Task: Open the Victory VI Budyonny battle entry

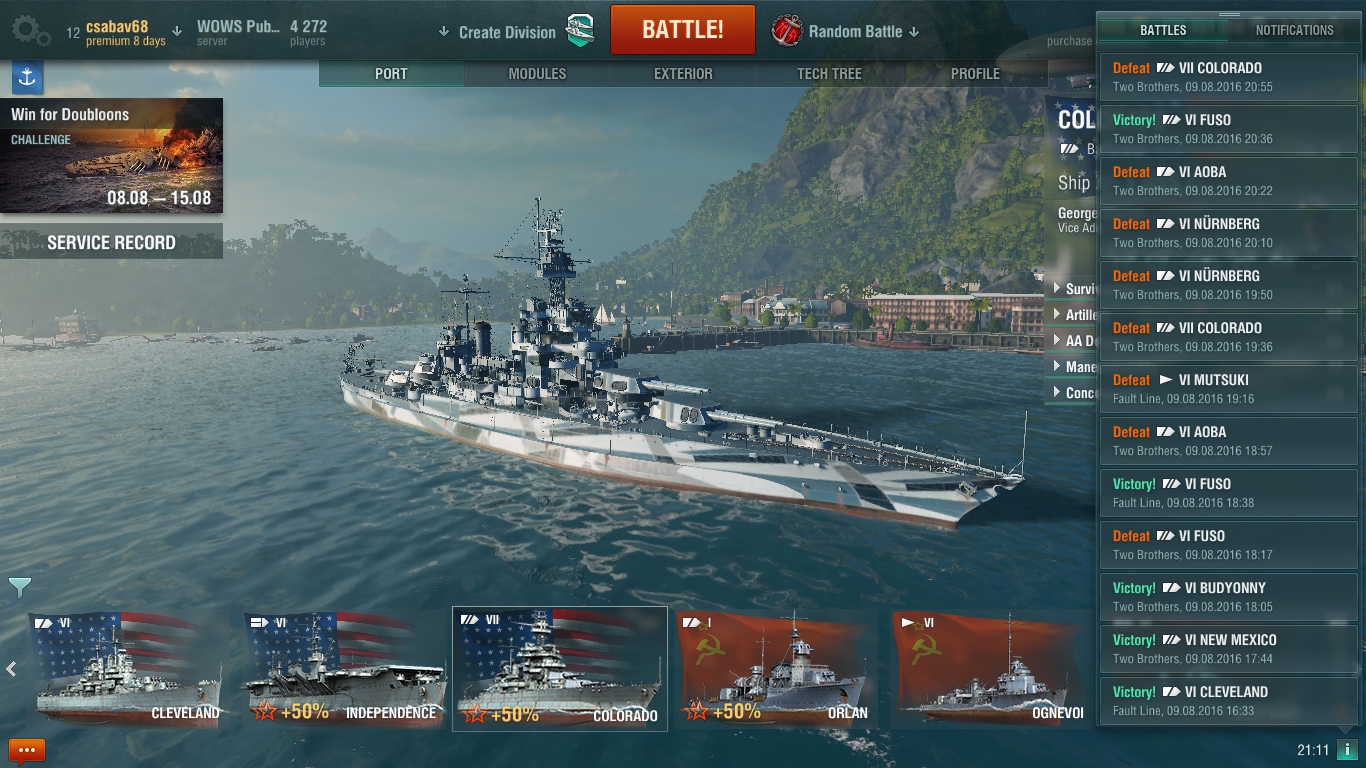Action: [x=1228, y=596]
